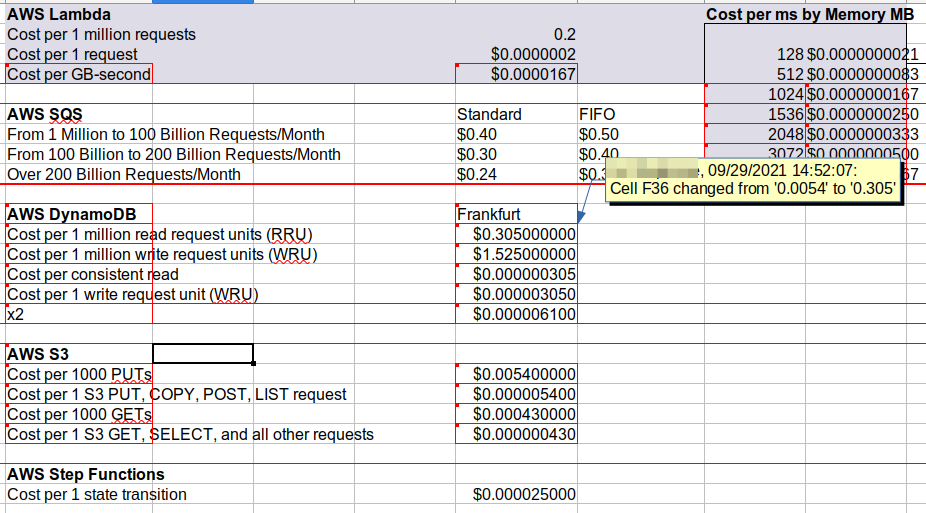Click the FIFO price $0.50 cell
The image size is (926, 513).
641,135
